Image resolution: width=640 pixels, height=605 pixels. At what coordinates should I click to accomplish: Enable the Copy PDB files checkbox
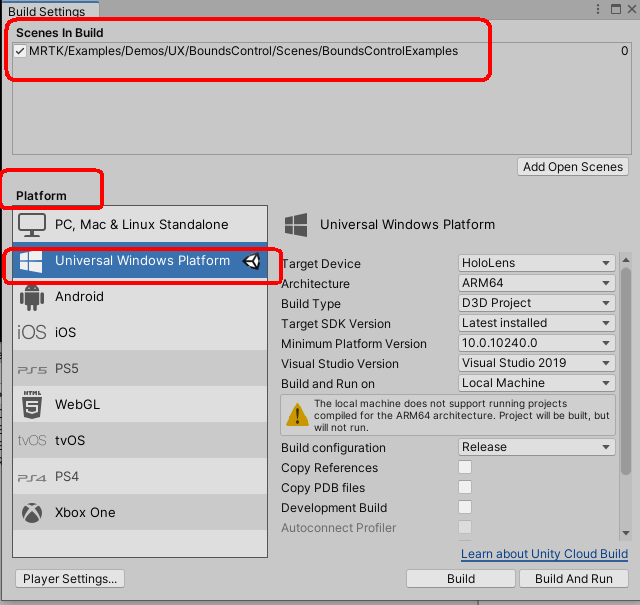pos(465,487)
